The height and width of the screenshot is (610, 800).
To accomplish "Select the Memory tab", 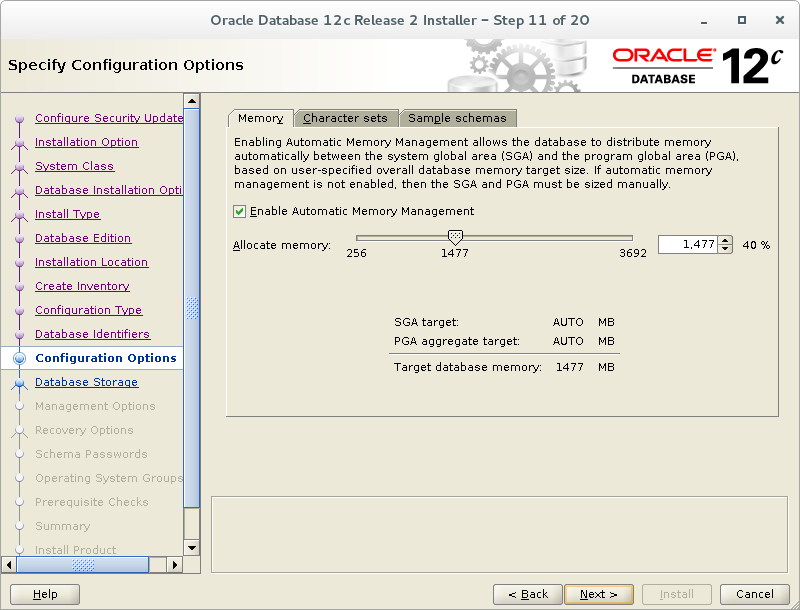I will [x=261, y=118].
